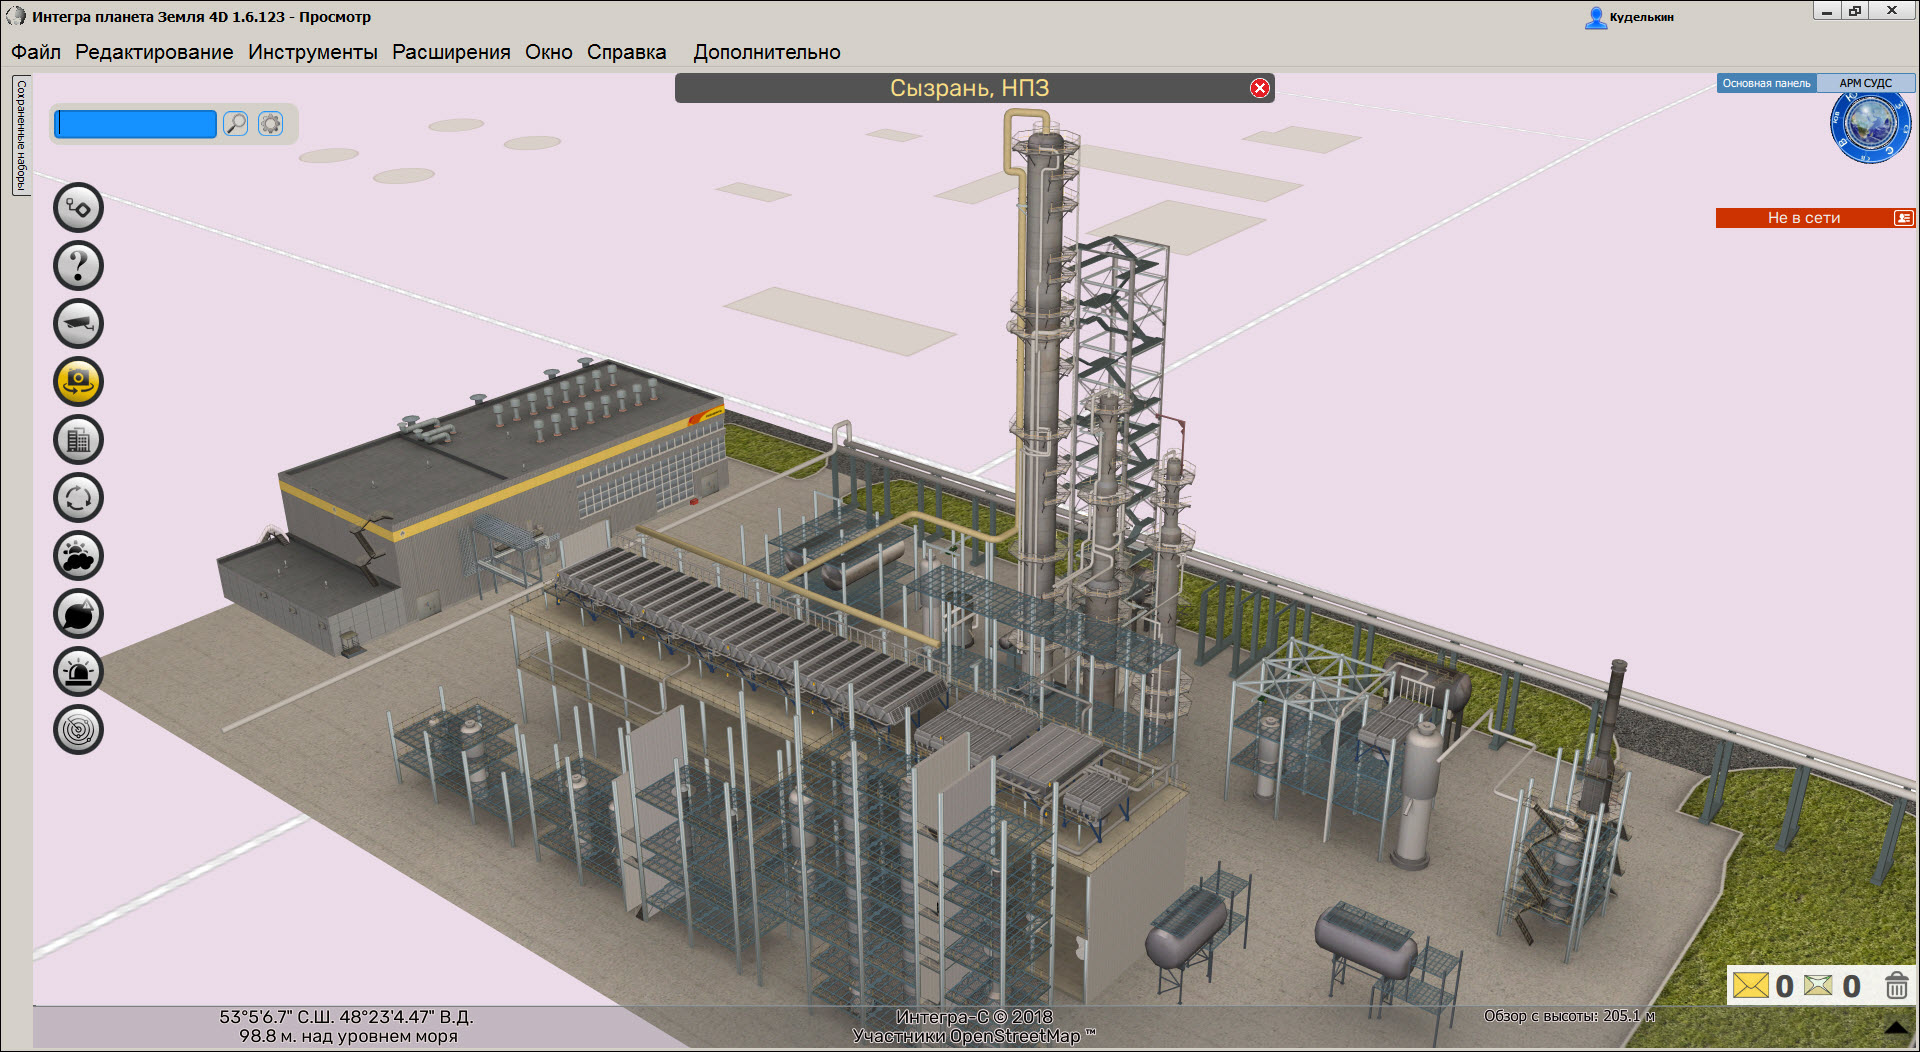This screenshot has height=1052, width=1920.
Task: Open help with the question mark button
Action: pyautogui.click(x=78, y=266)
